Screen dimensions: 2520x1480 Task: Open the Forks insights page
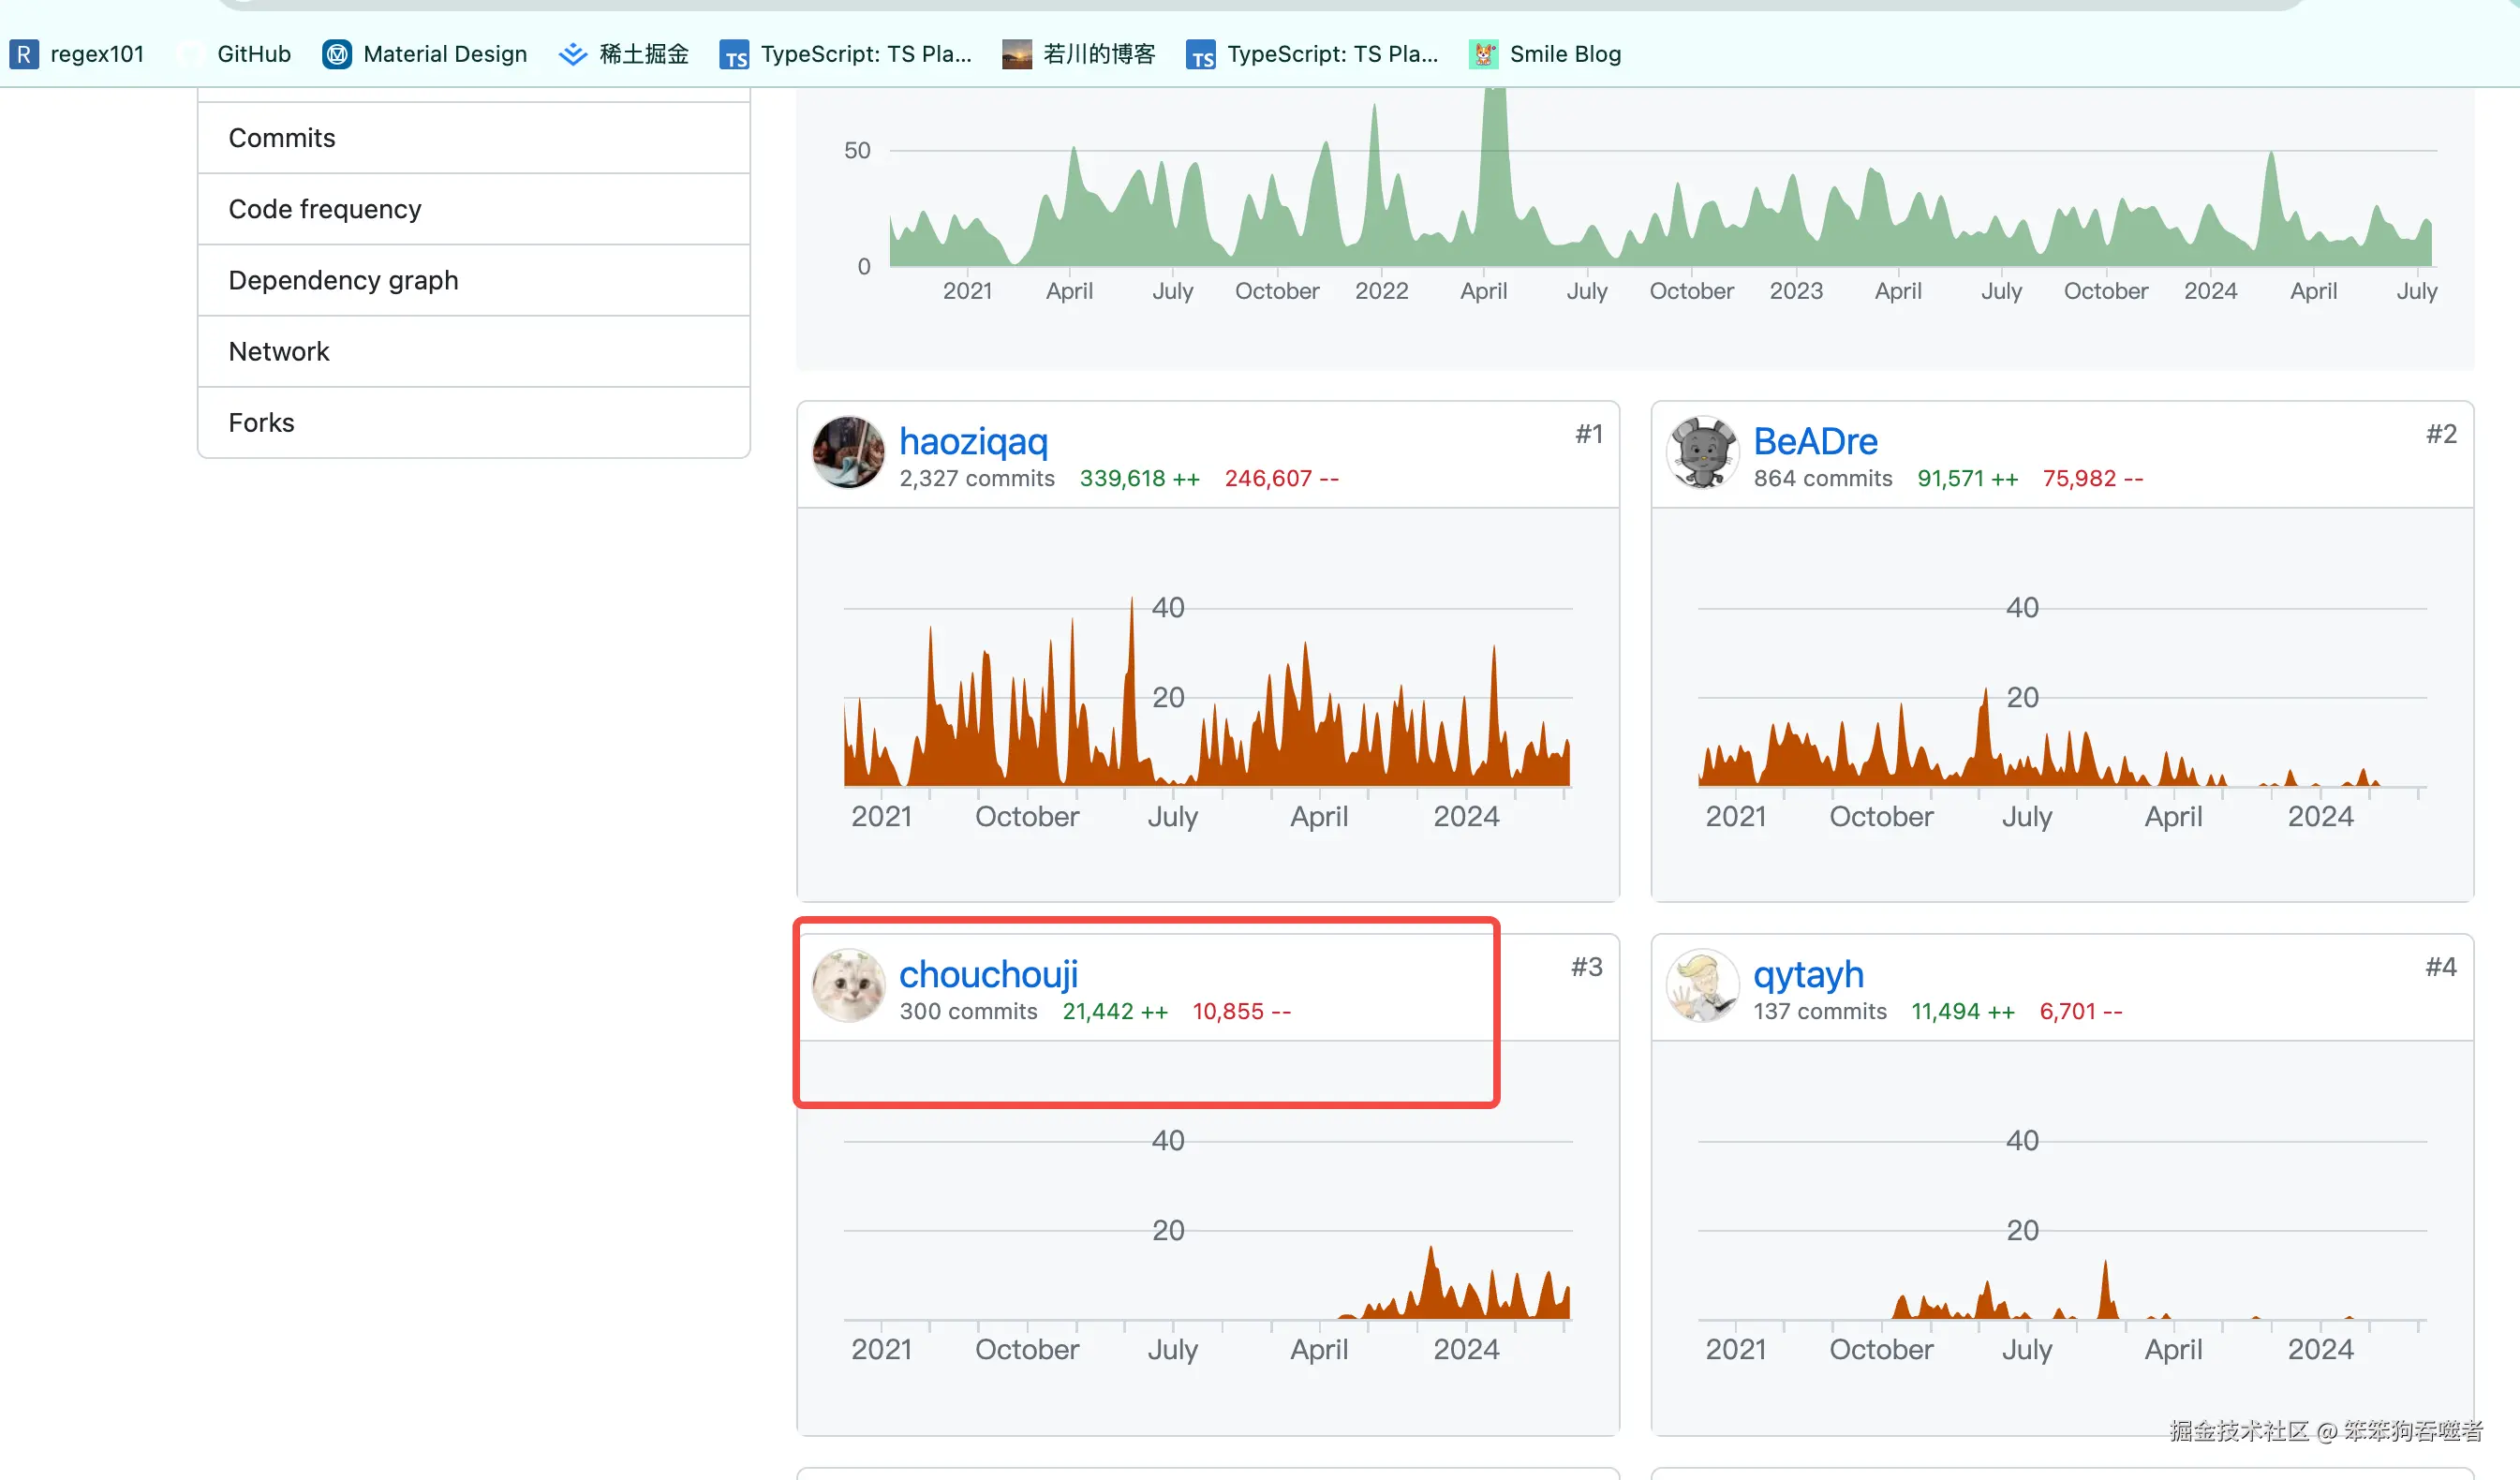(261, 422)
